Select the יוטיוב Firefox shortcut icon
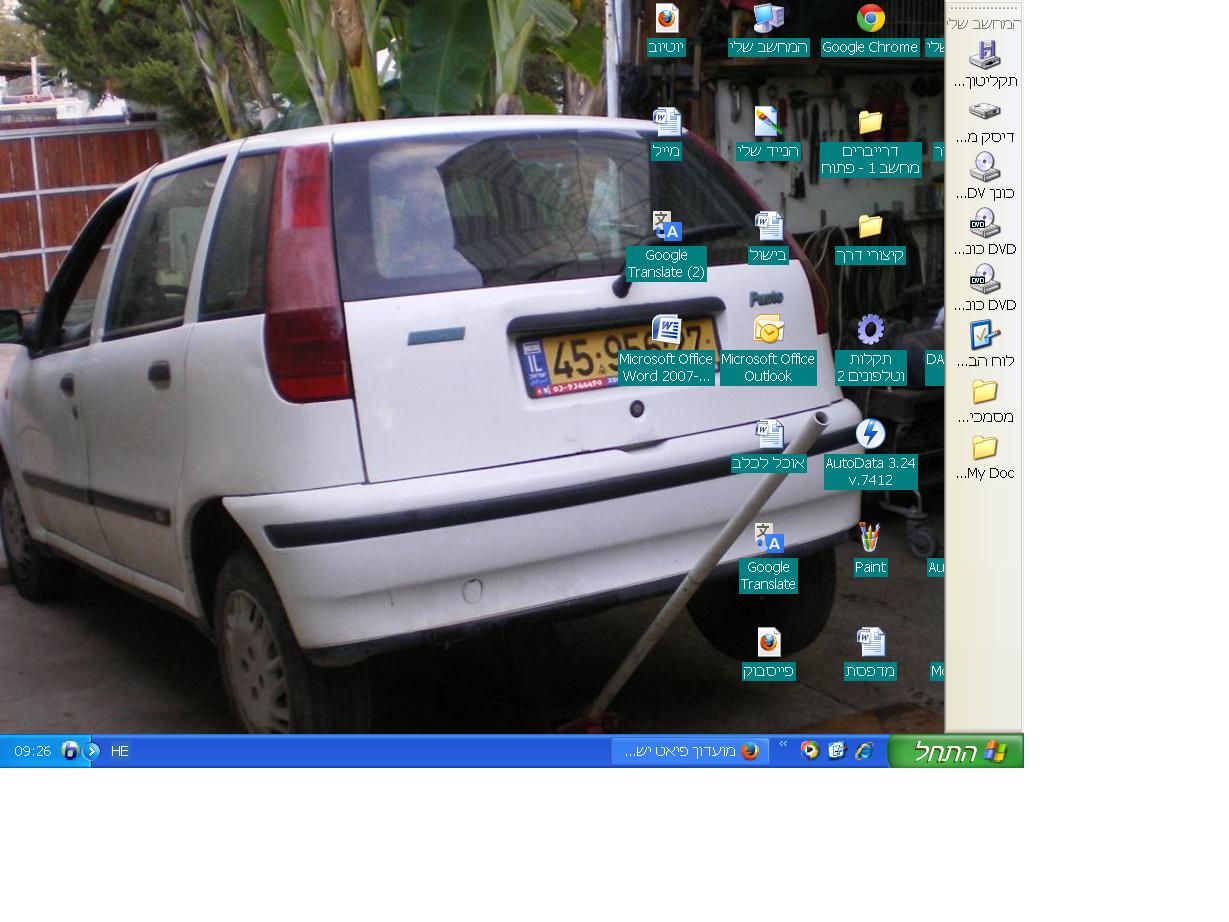Image resolution: width=1229 pixels, height=922 pixels. click(x=666, y=20)
